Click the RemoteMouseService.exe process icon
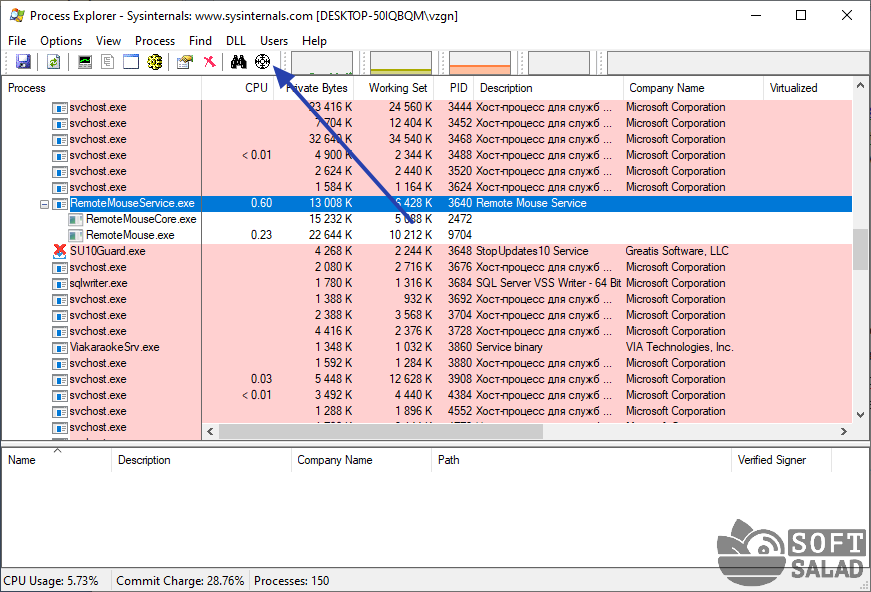871x592 pixels. 59,204
